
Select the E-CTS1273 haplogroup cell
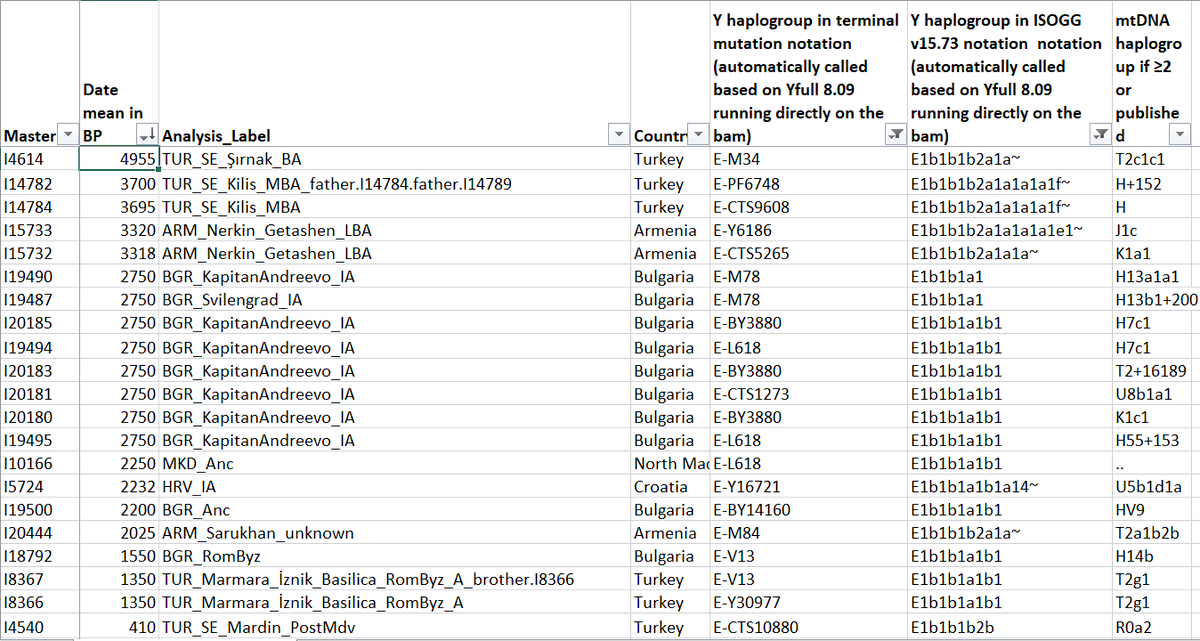(808, 393)
